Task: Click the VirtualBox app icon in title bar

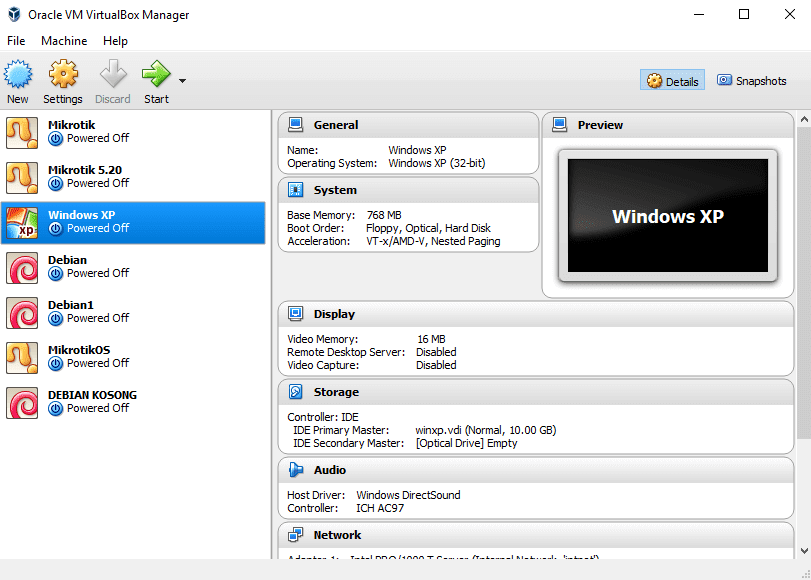Action: [14, 14]
